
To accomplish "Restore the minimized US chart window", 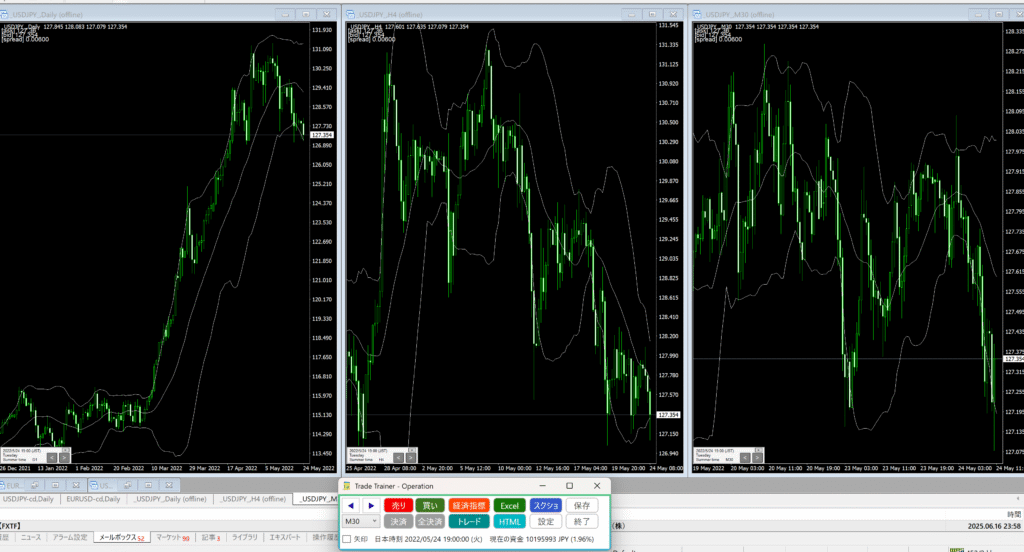I will click(128, 485).
